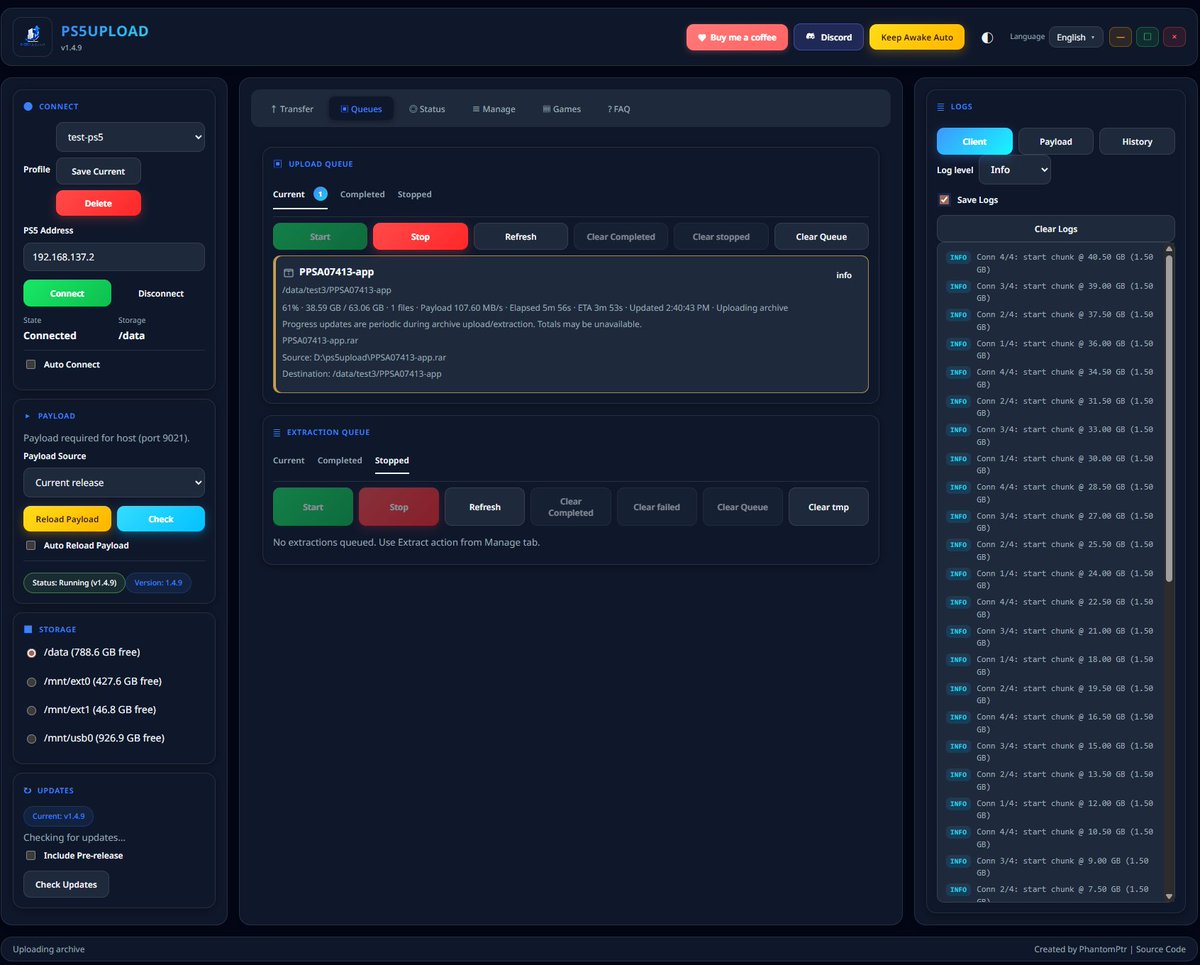Open the Payload Source dropdown
This screenshot has width=1200, height=965.
(114, 482)
